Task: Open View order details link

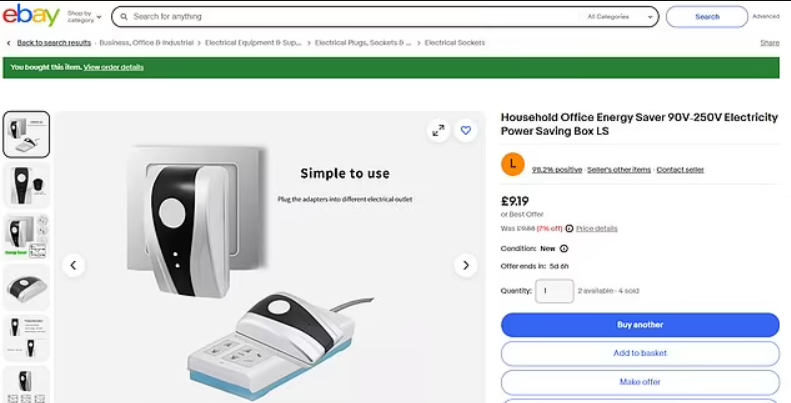Action: pyautogui.click(x=114, y=67)
